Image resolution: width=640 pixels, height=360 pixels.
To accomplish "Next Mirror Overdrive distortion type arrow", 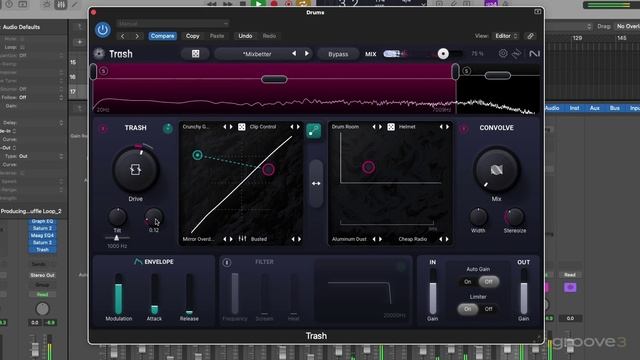I will point(231,239).
